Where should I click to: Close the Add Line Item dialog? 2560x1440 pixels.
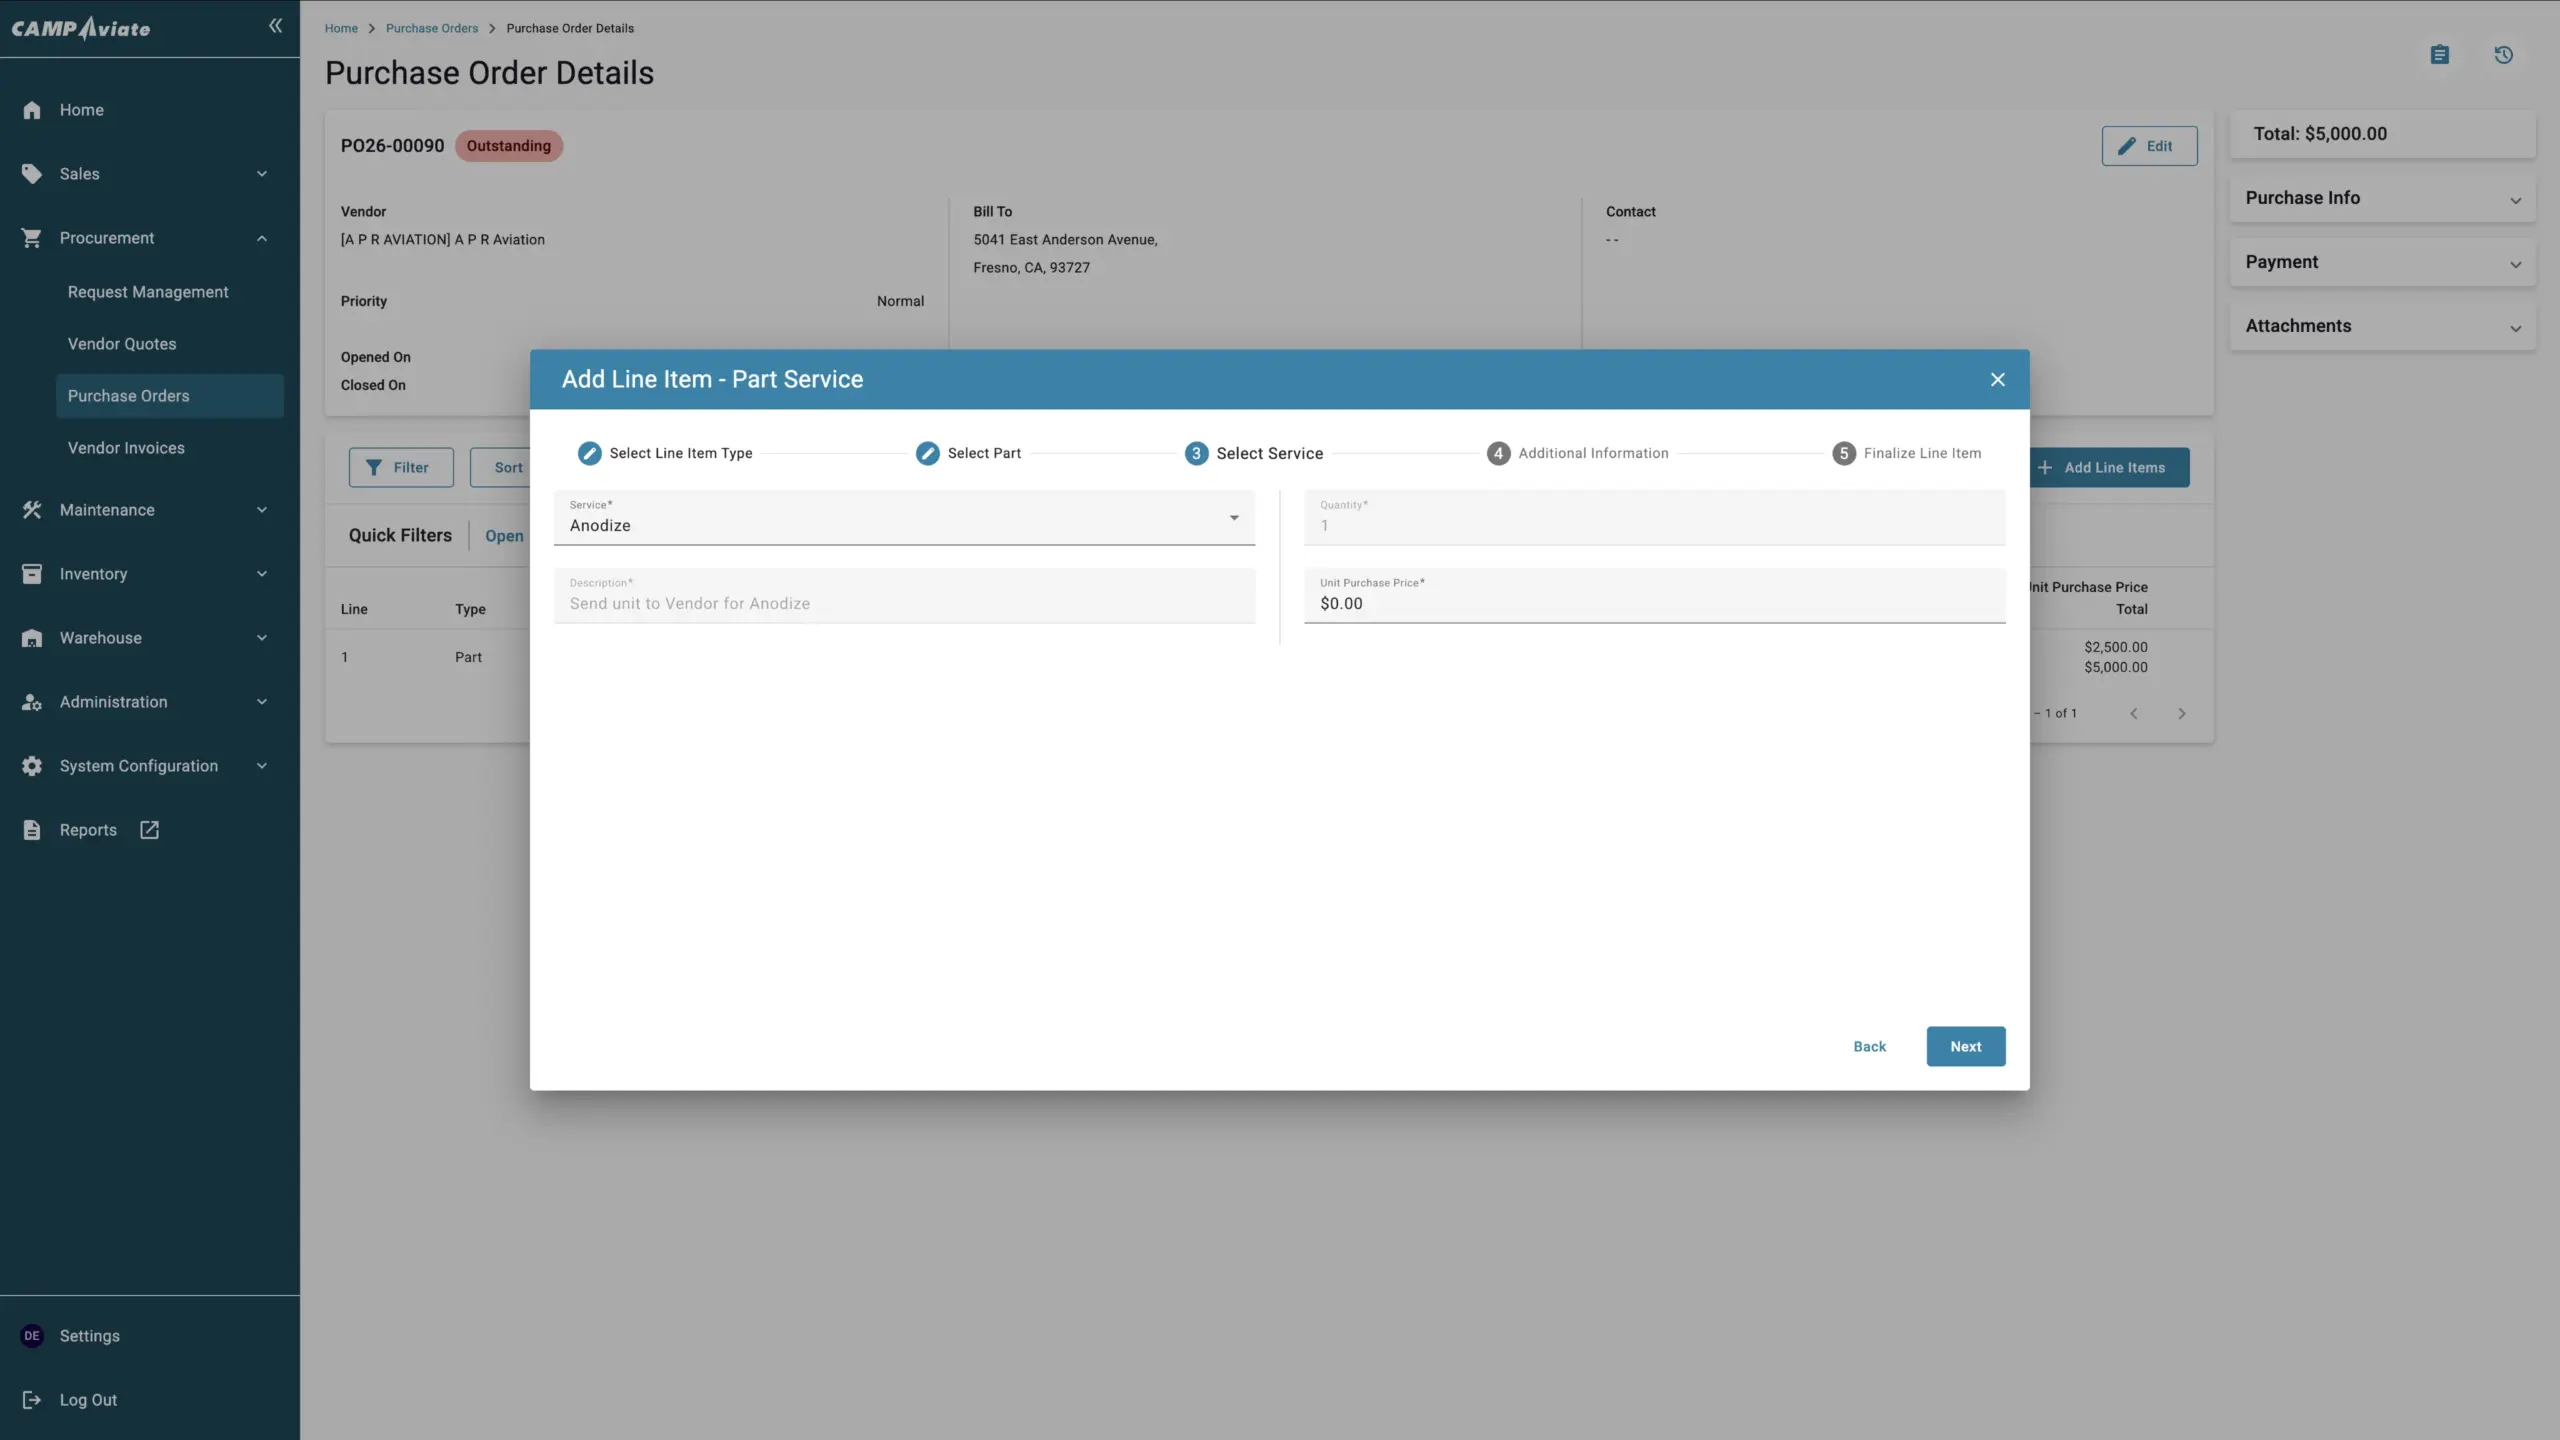1997,379
